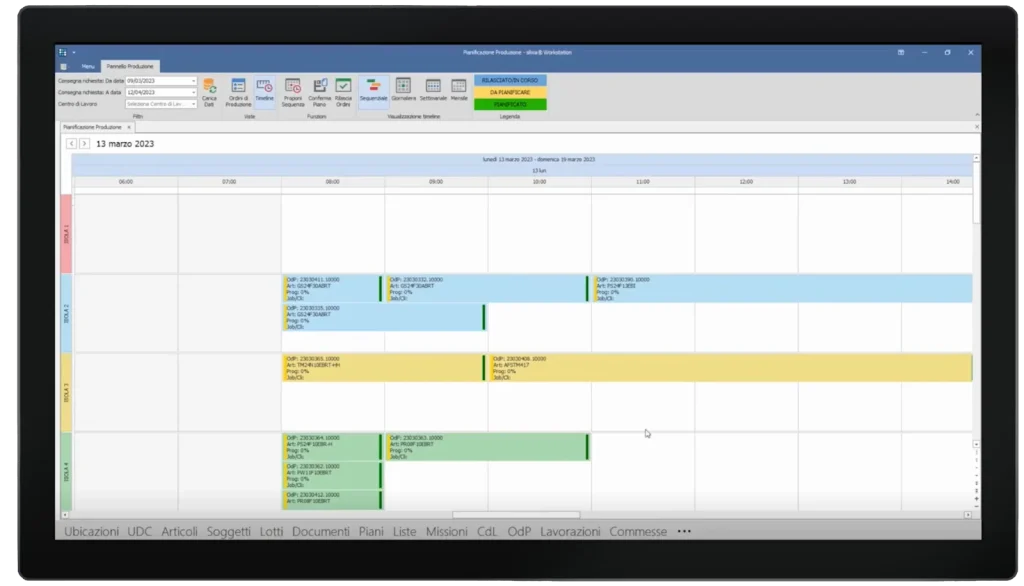The height and width of the screenshot is (586, 1024).
Task: Open Soggetti in the bottom navigation
Action: click(229, 532)
